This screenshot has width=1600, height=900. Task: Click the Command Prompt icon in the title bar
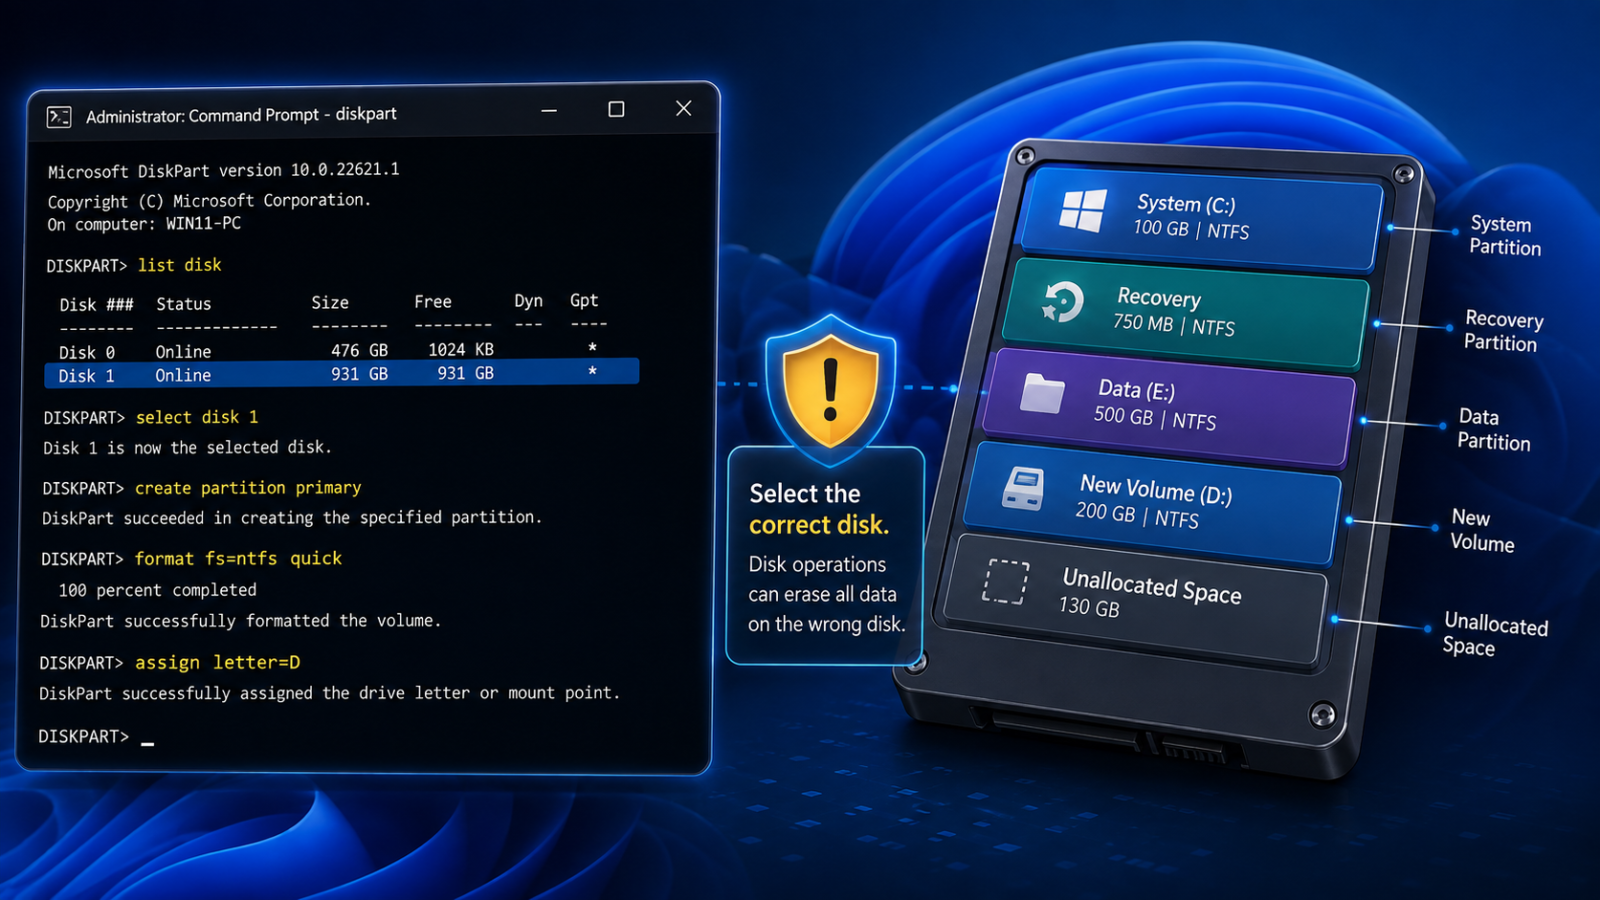59,117
